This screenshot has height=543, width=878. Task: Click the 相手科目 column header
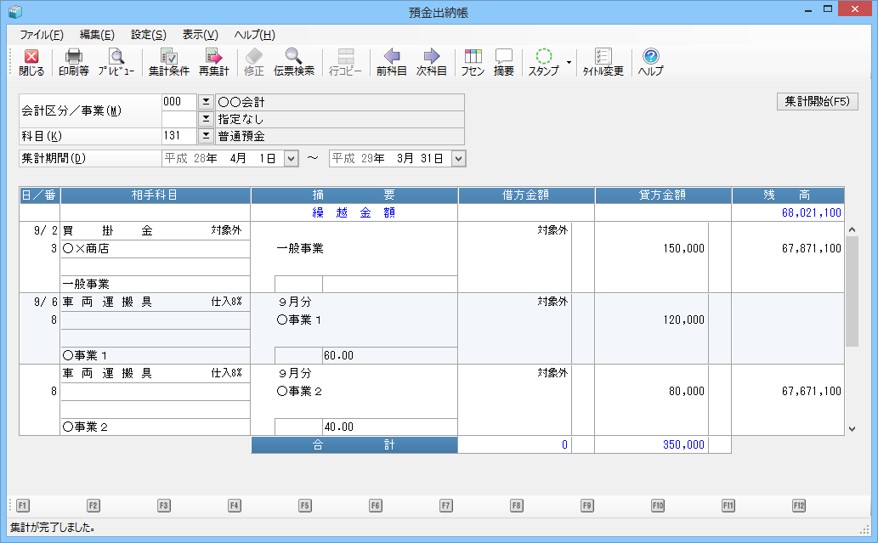click(155, 195)
